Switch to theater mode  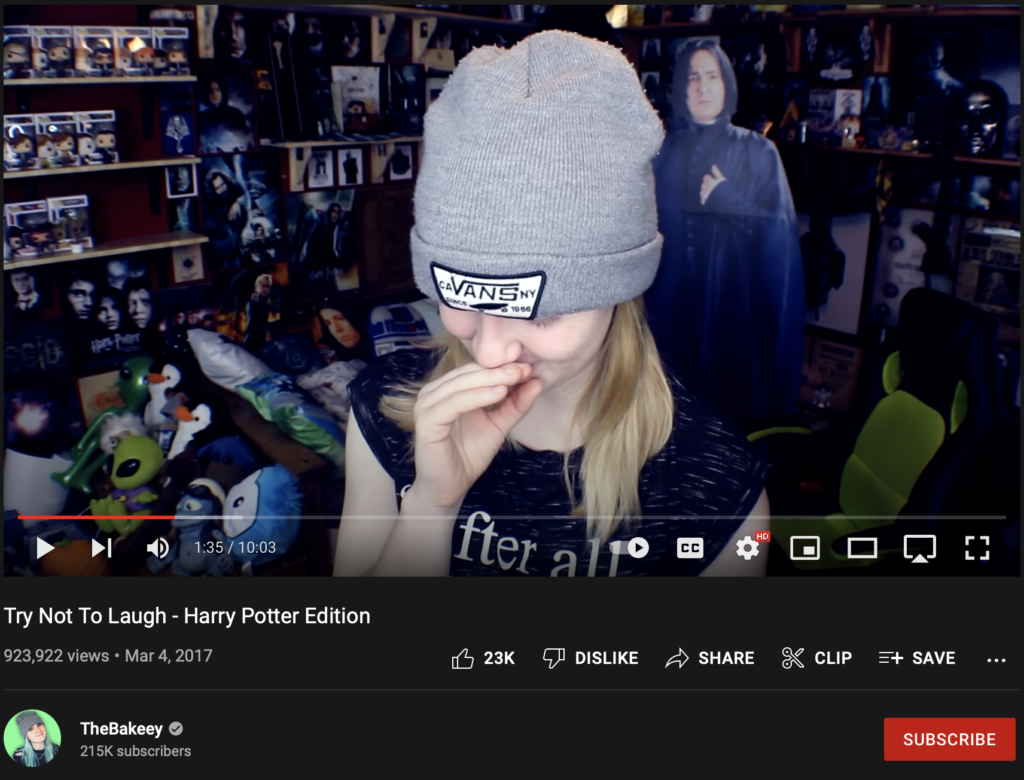(x=862, y=547)
